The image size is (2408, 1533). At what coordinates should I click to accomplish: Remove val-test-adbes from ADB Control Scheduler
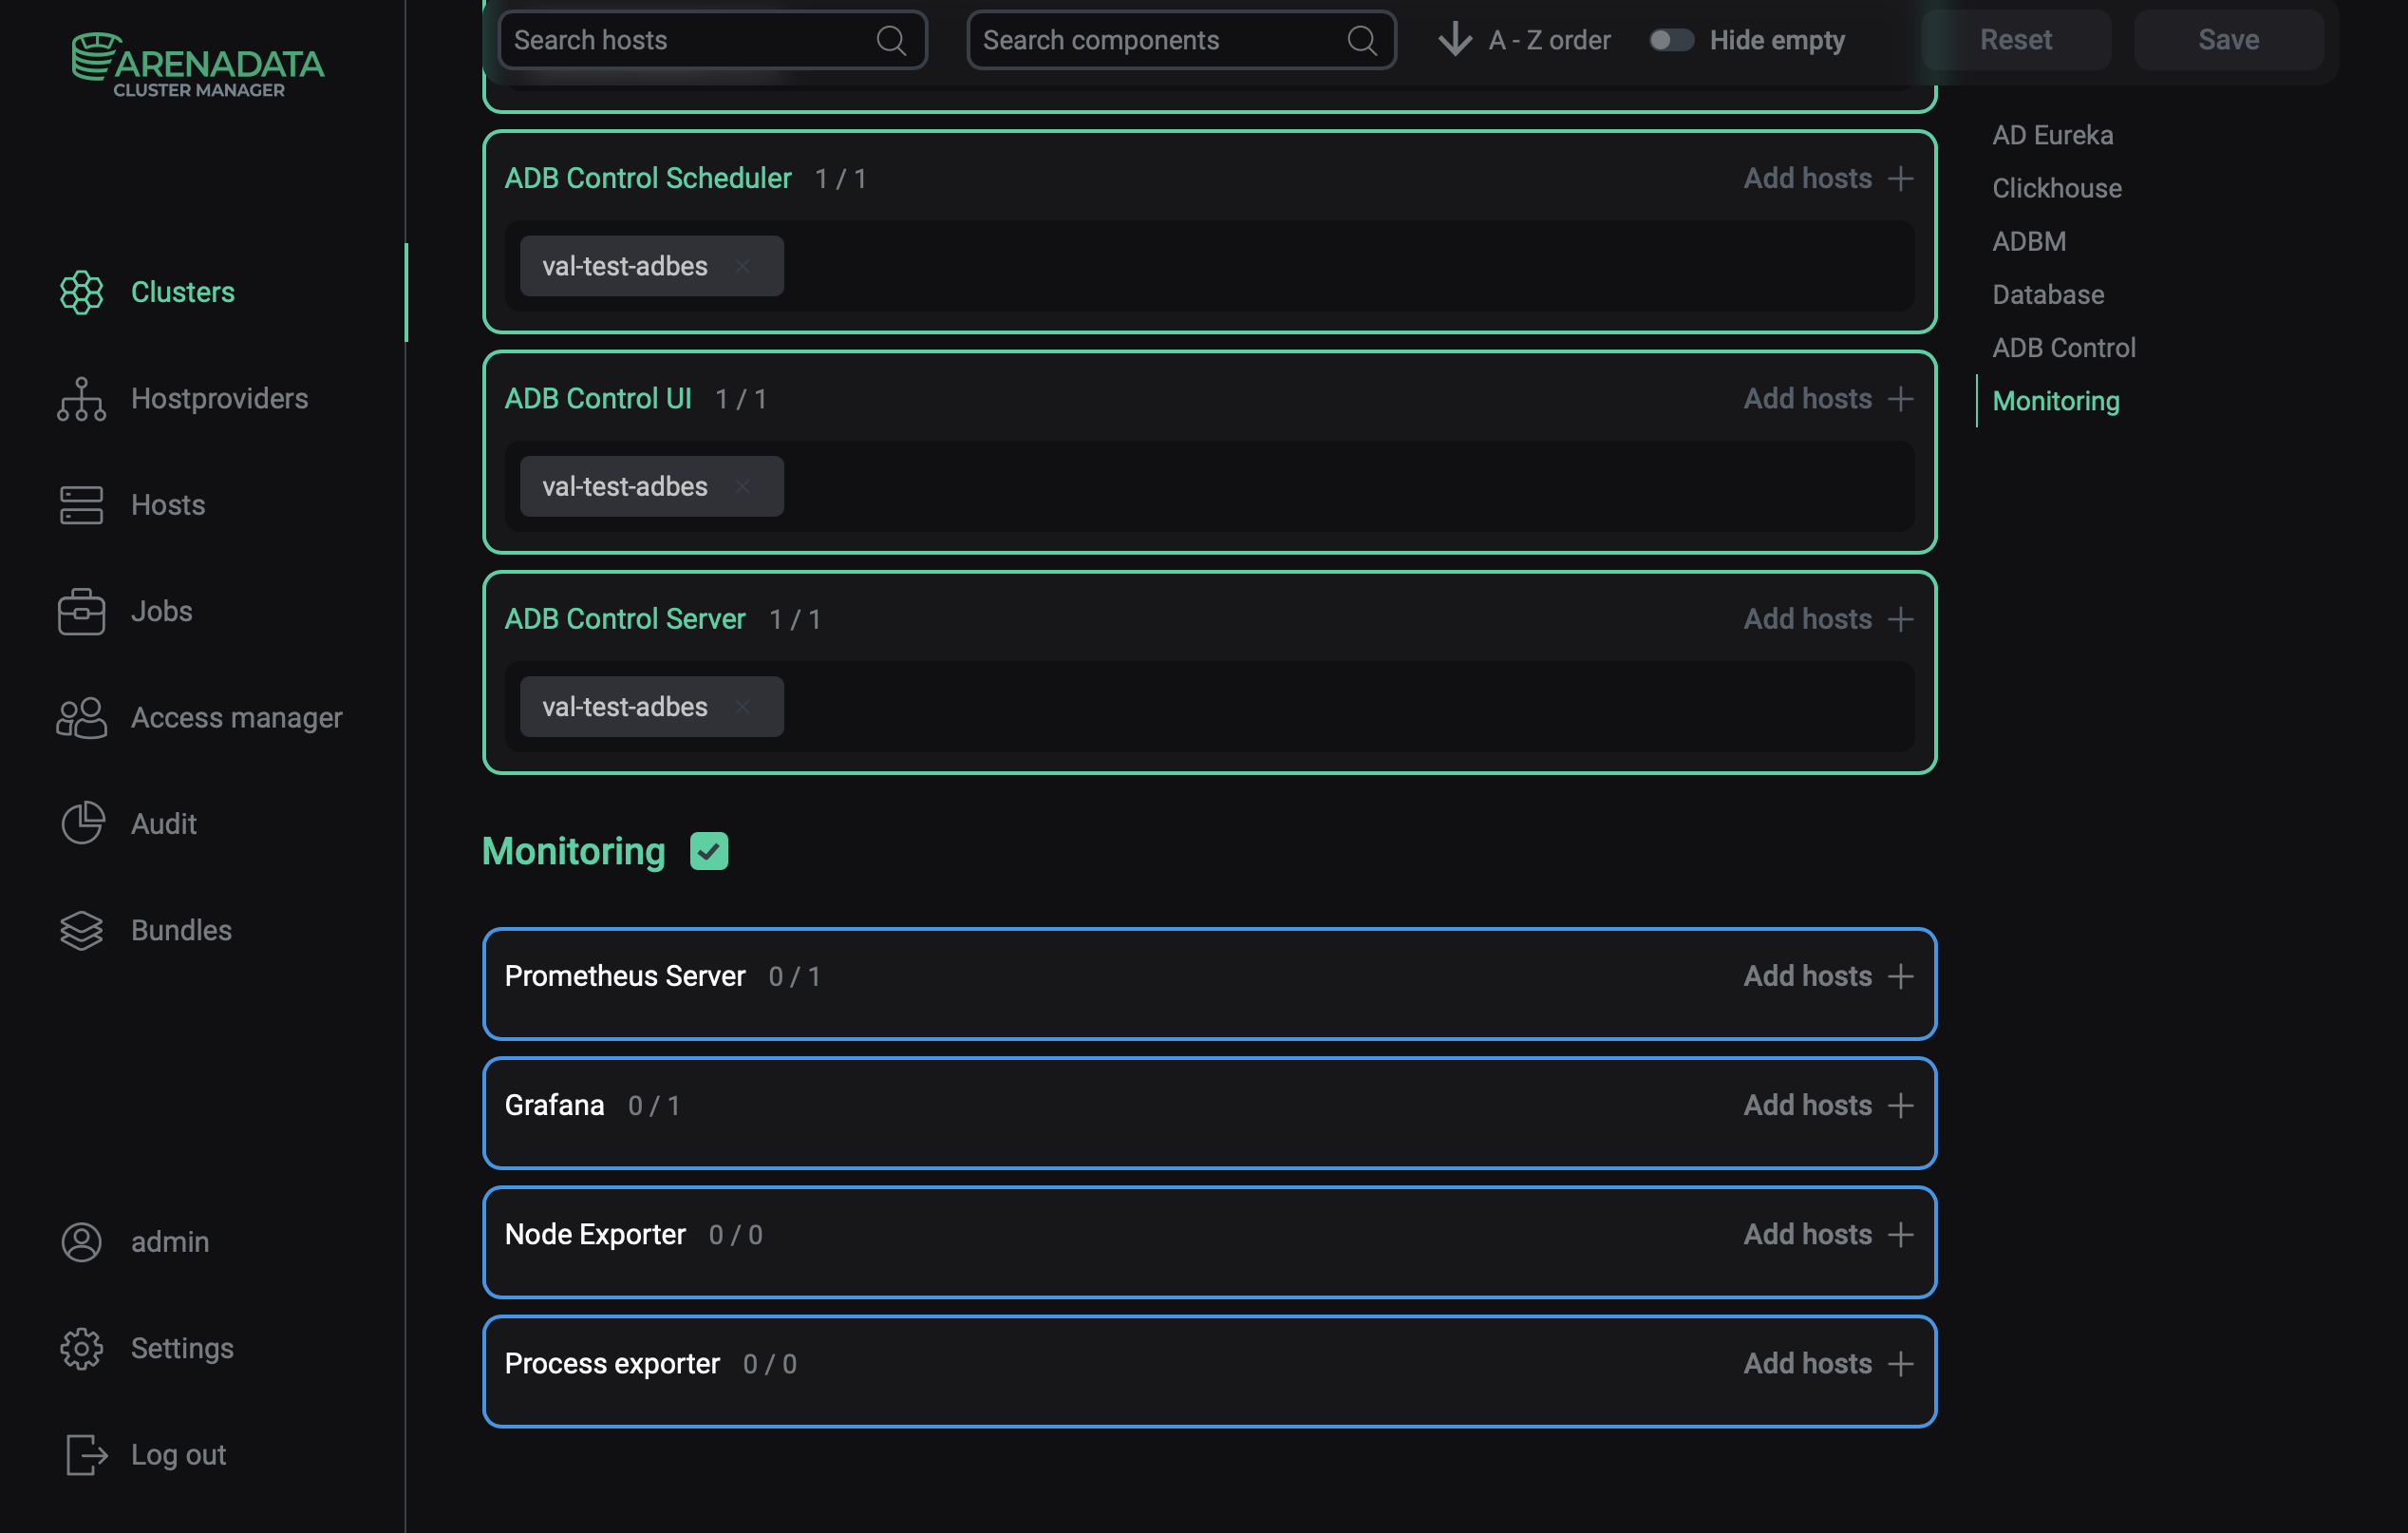[743, 266]
